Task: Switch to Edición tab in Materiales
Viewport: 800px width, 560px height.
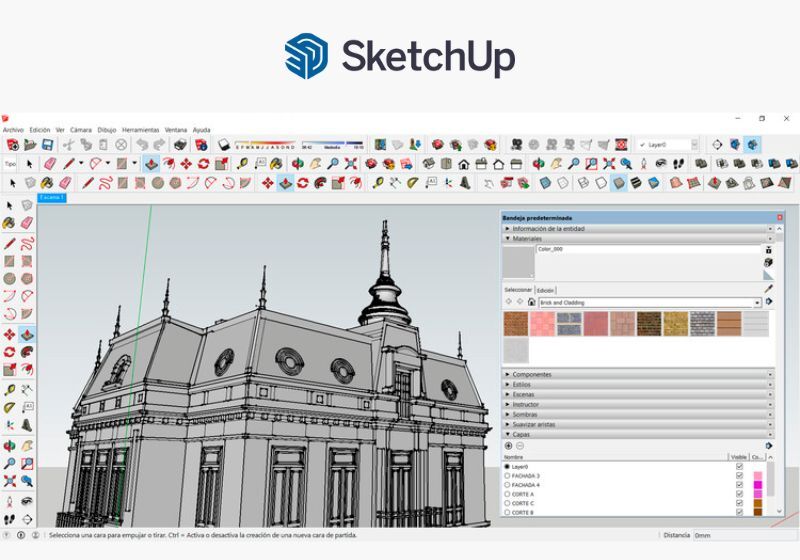Action: (545, 290)
